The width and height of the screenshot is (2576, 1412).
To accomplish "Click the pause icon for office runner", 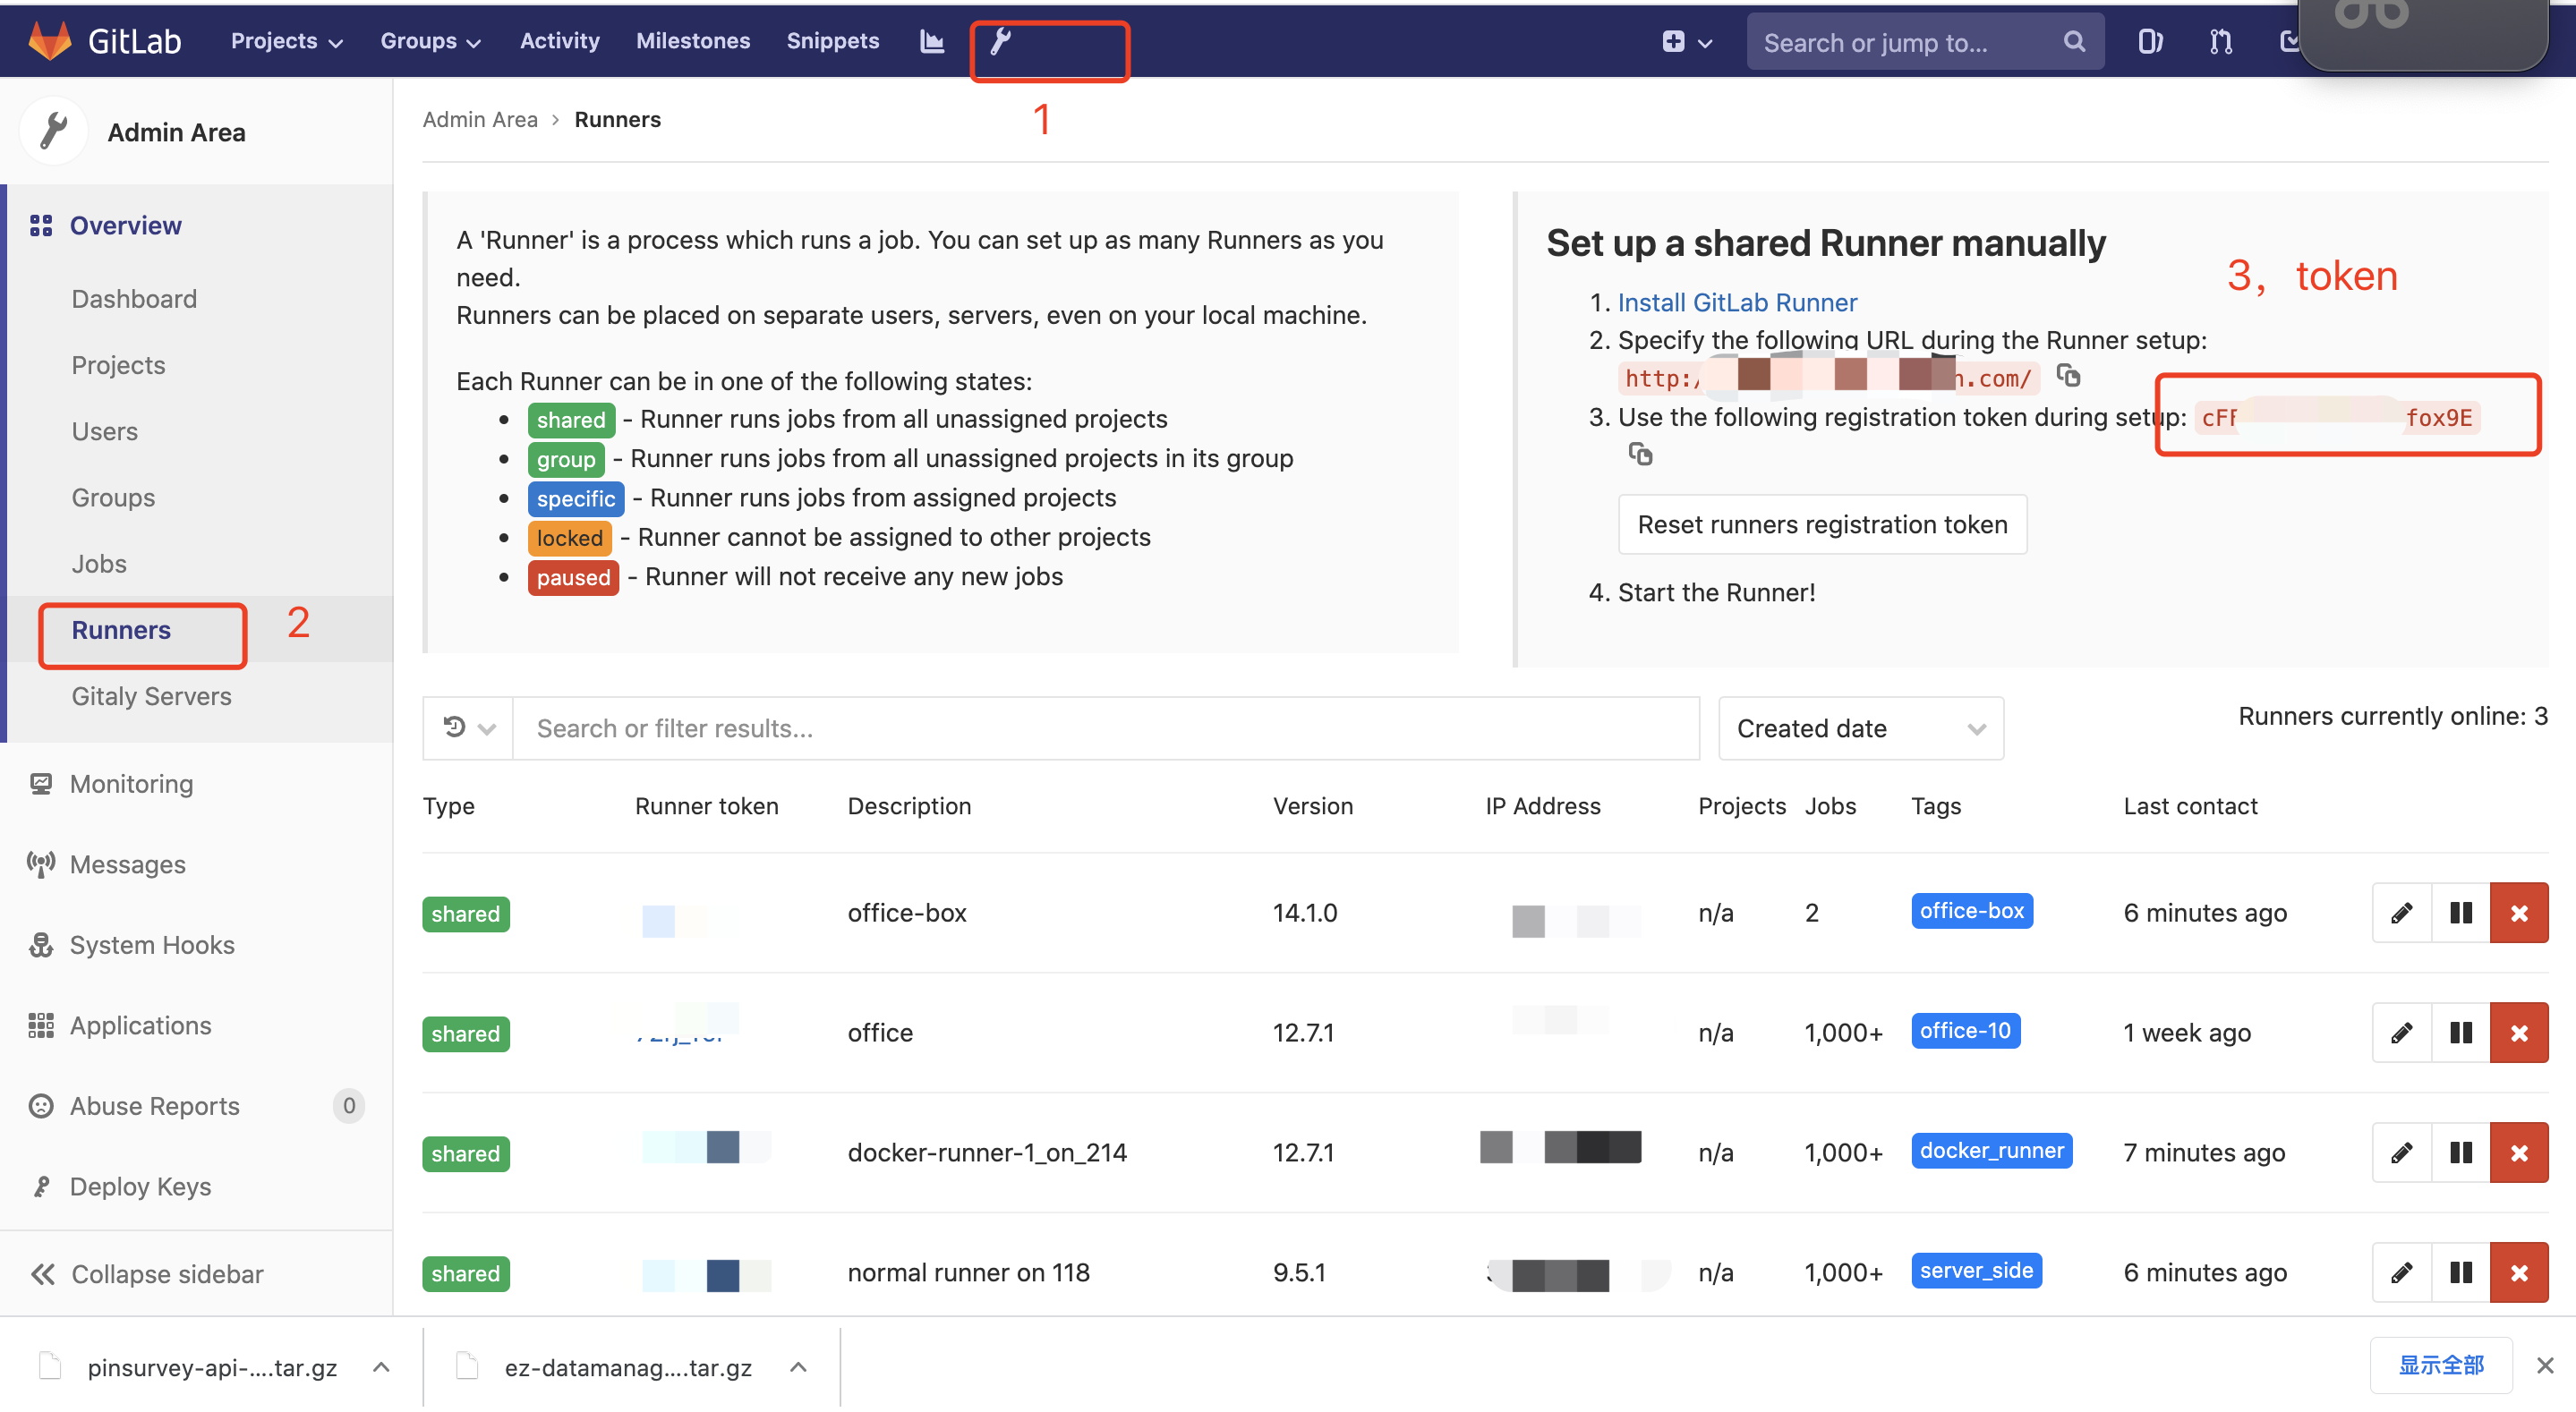I will (x=2460, y=1033).
